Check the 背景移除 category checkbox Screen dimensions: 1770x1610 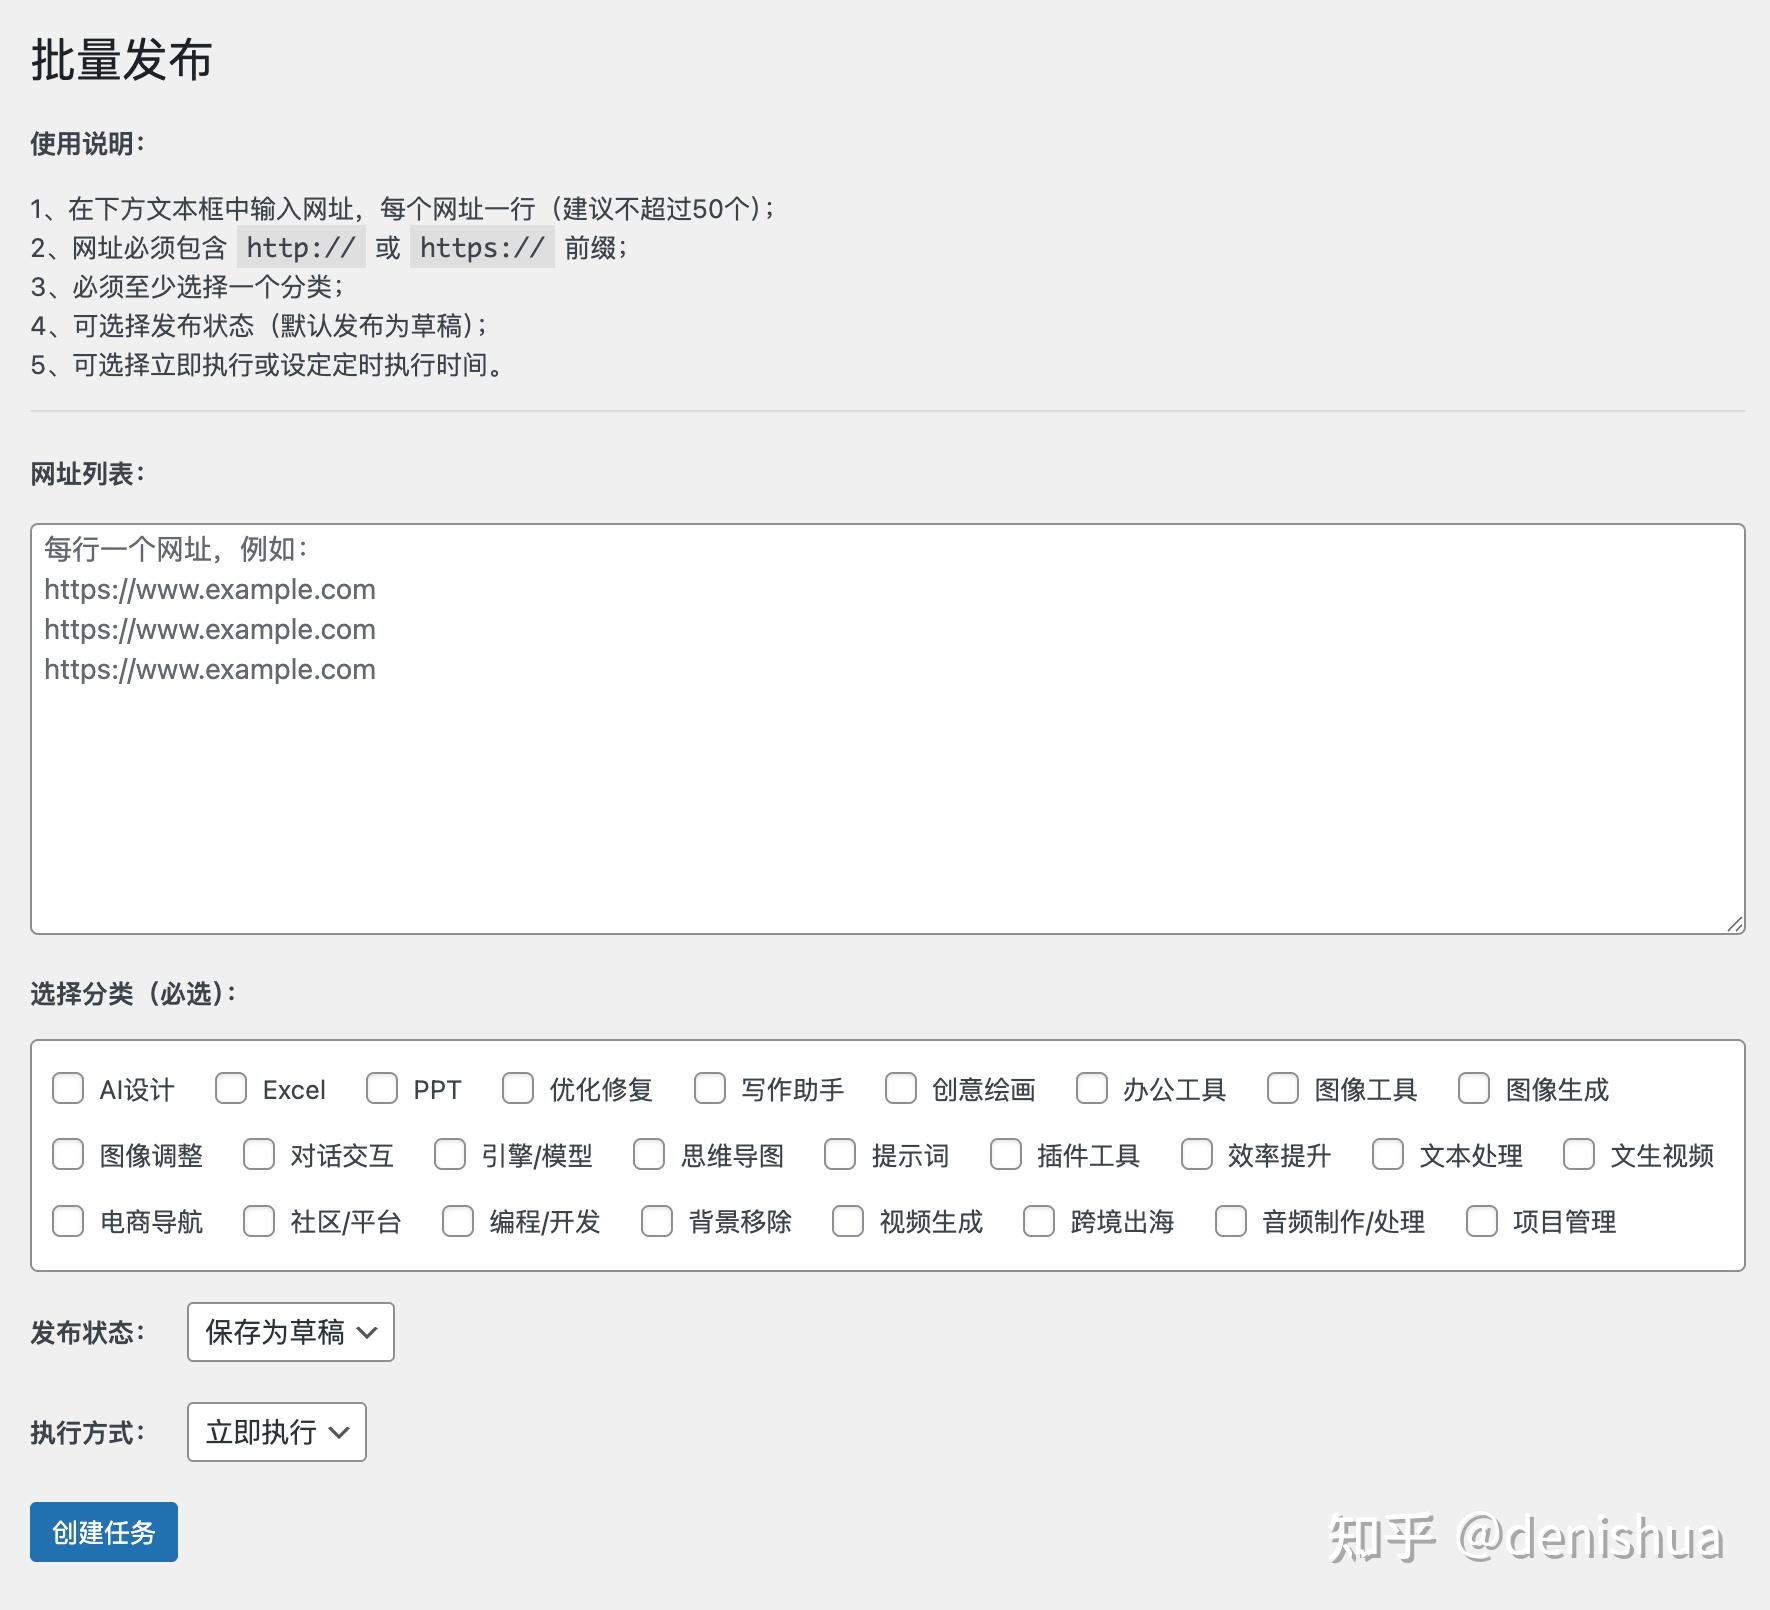click(x=657, y=1220)
